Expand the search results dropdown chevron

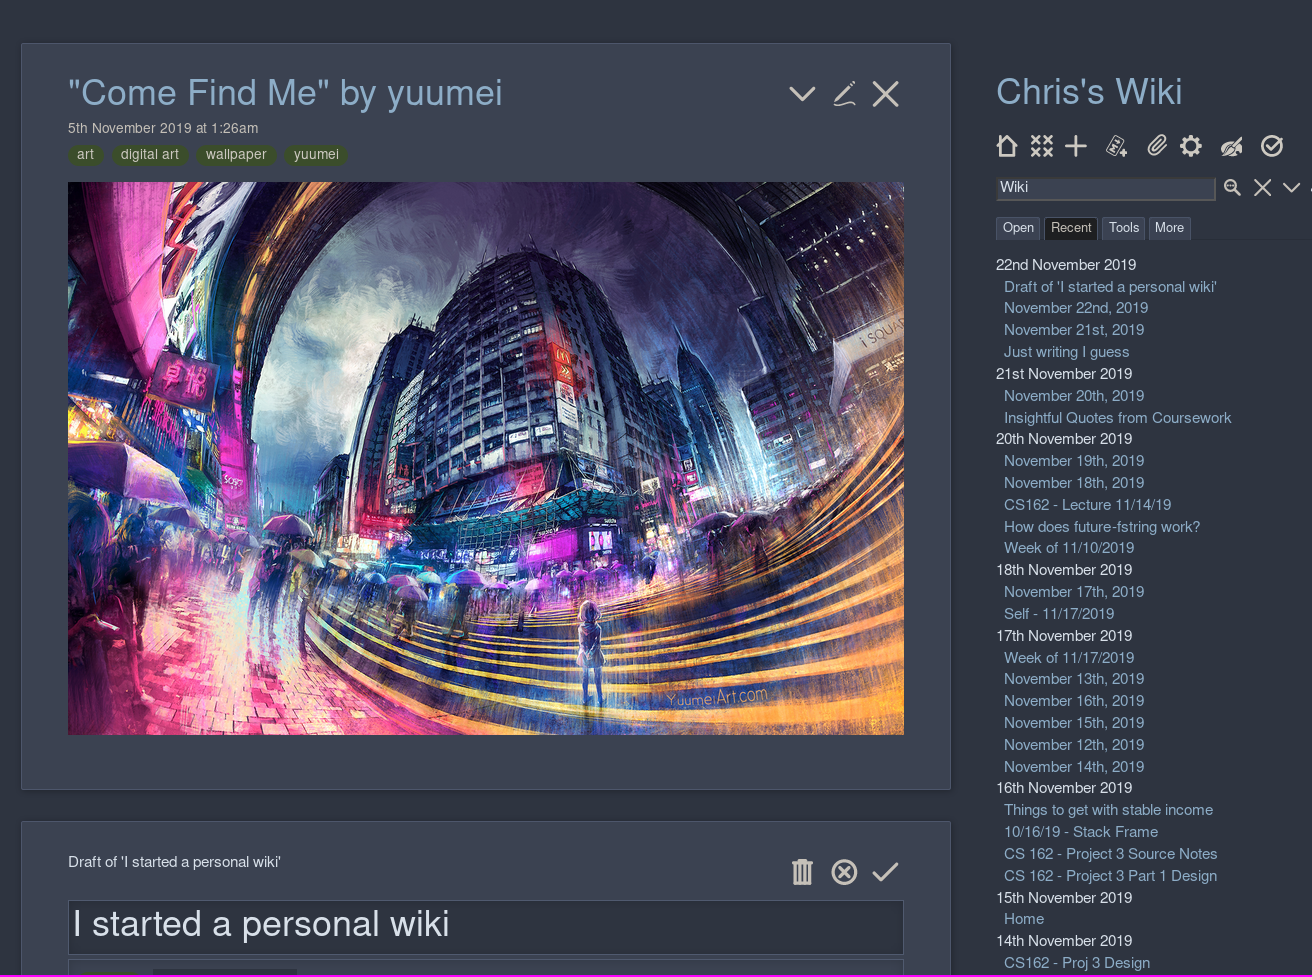point(1292,187)
